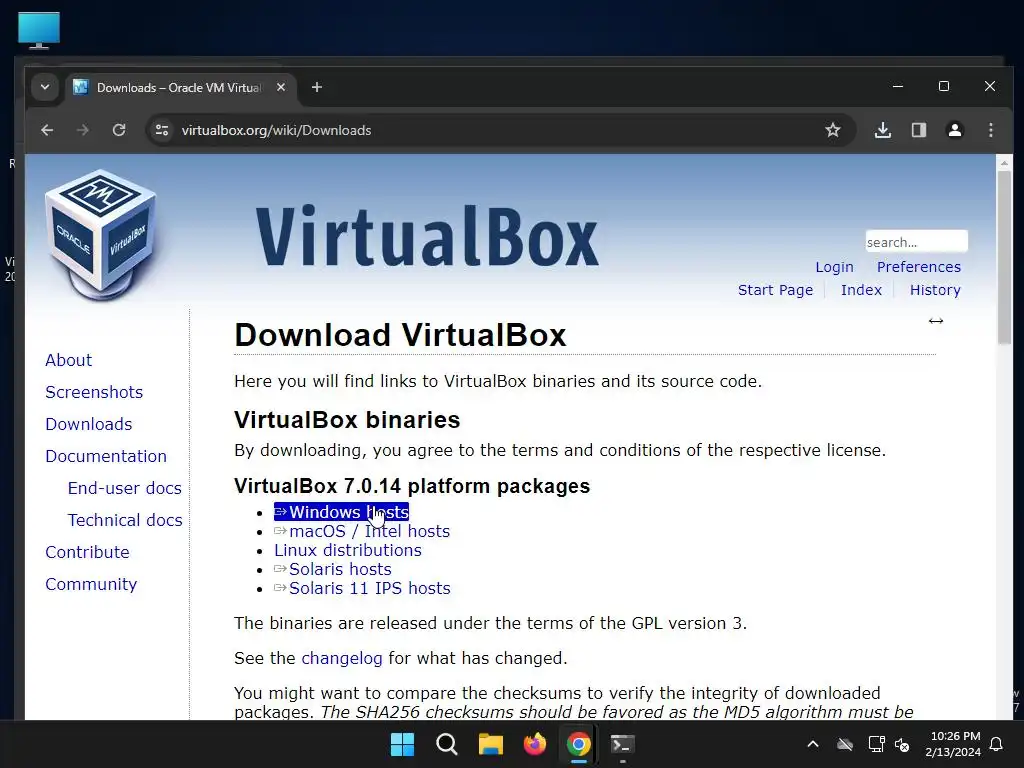Download Solaris 11 IPS hosts package
This screenshot has width=1024, height=768.
pos(362,588)
